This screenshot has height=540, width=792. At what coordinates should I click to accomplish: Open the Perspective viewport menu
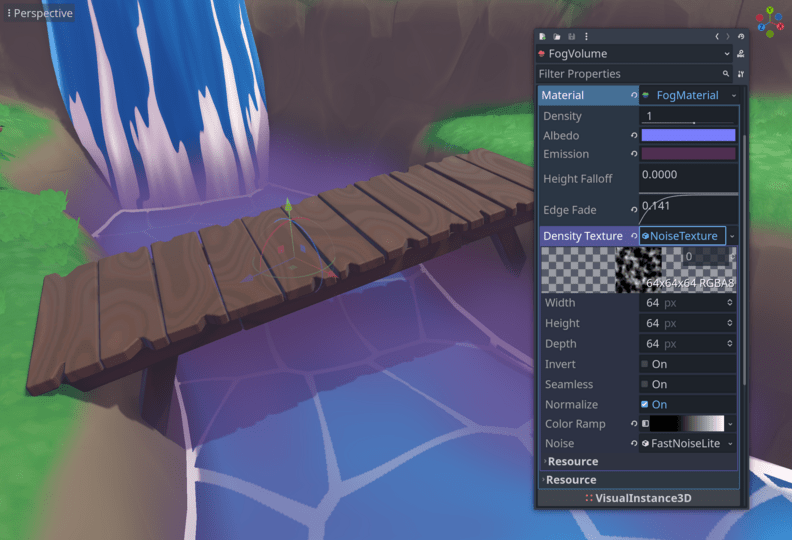[40, 14]
